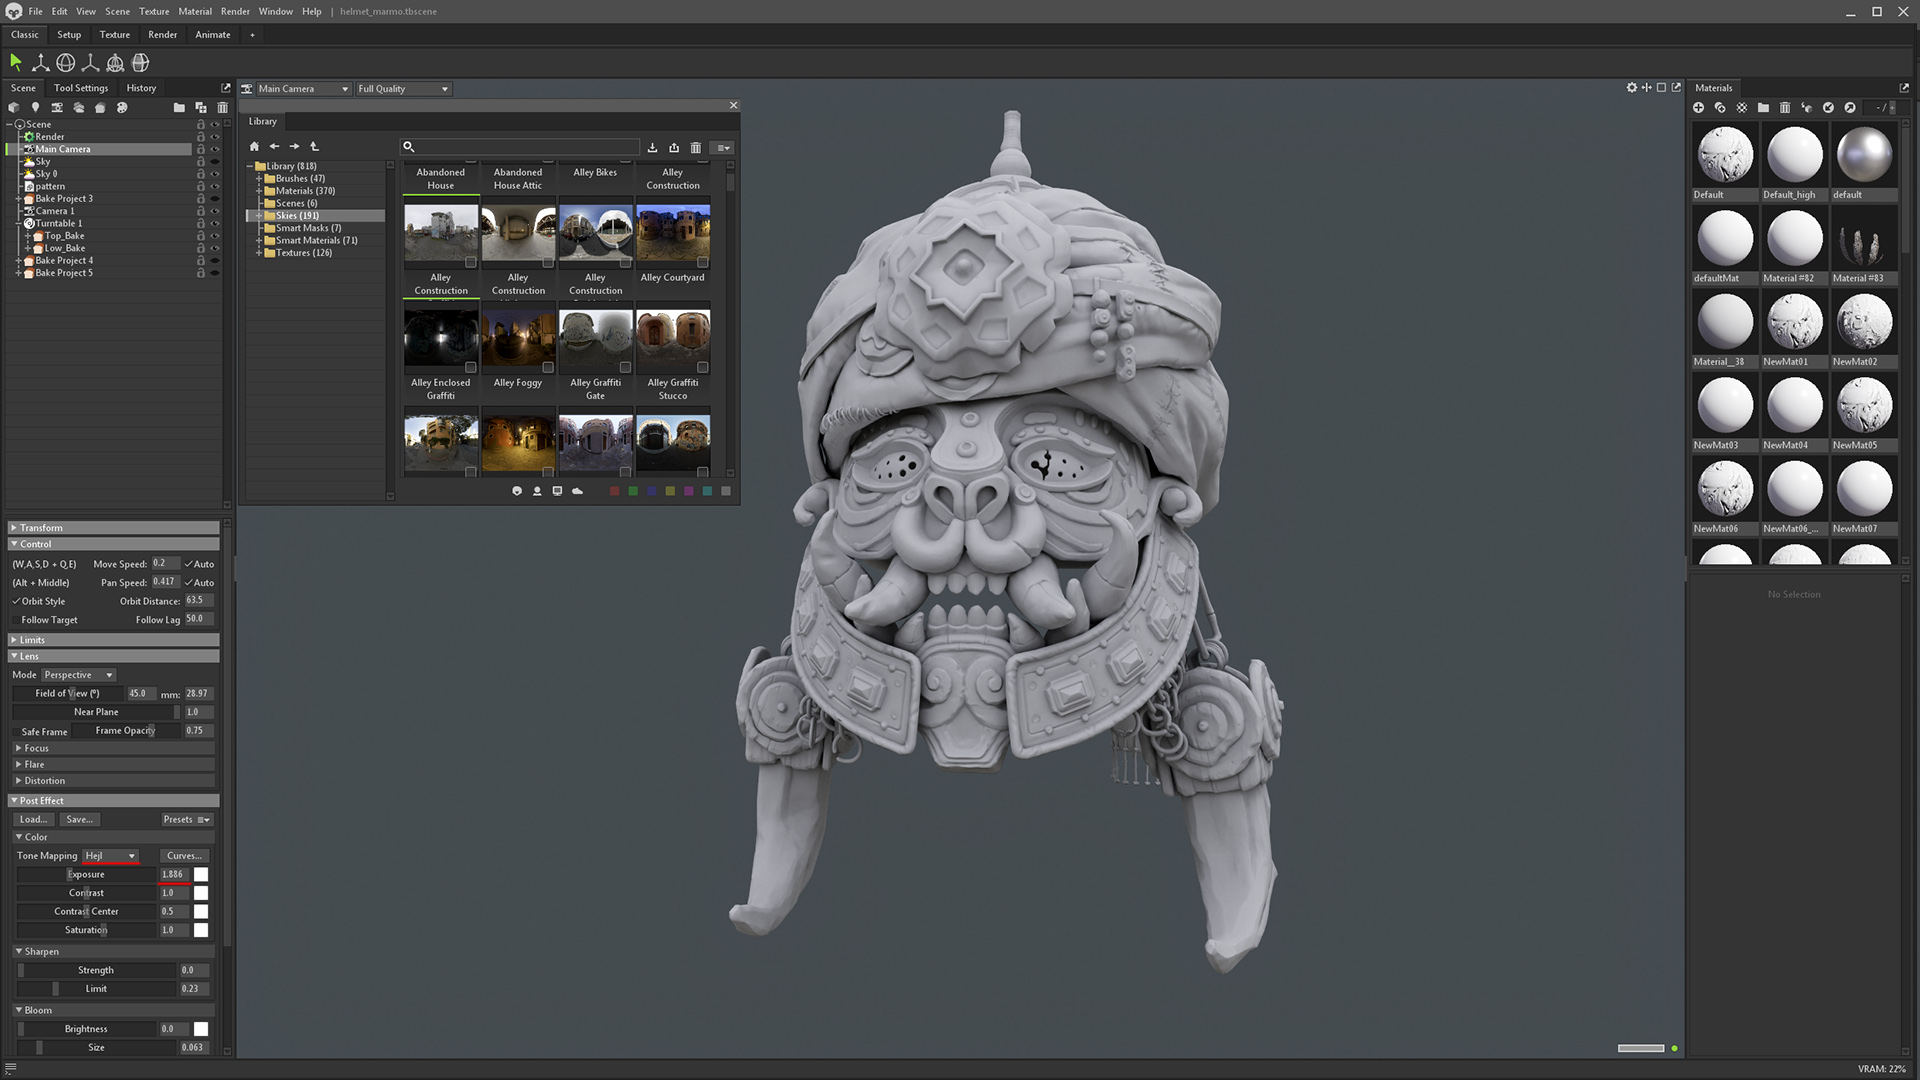
Task: Disable Orbit Style checkbox
Action: click(16, 602)
